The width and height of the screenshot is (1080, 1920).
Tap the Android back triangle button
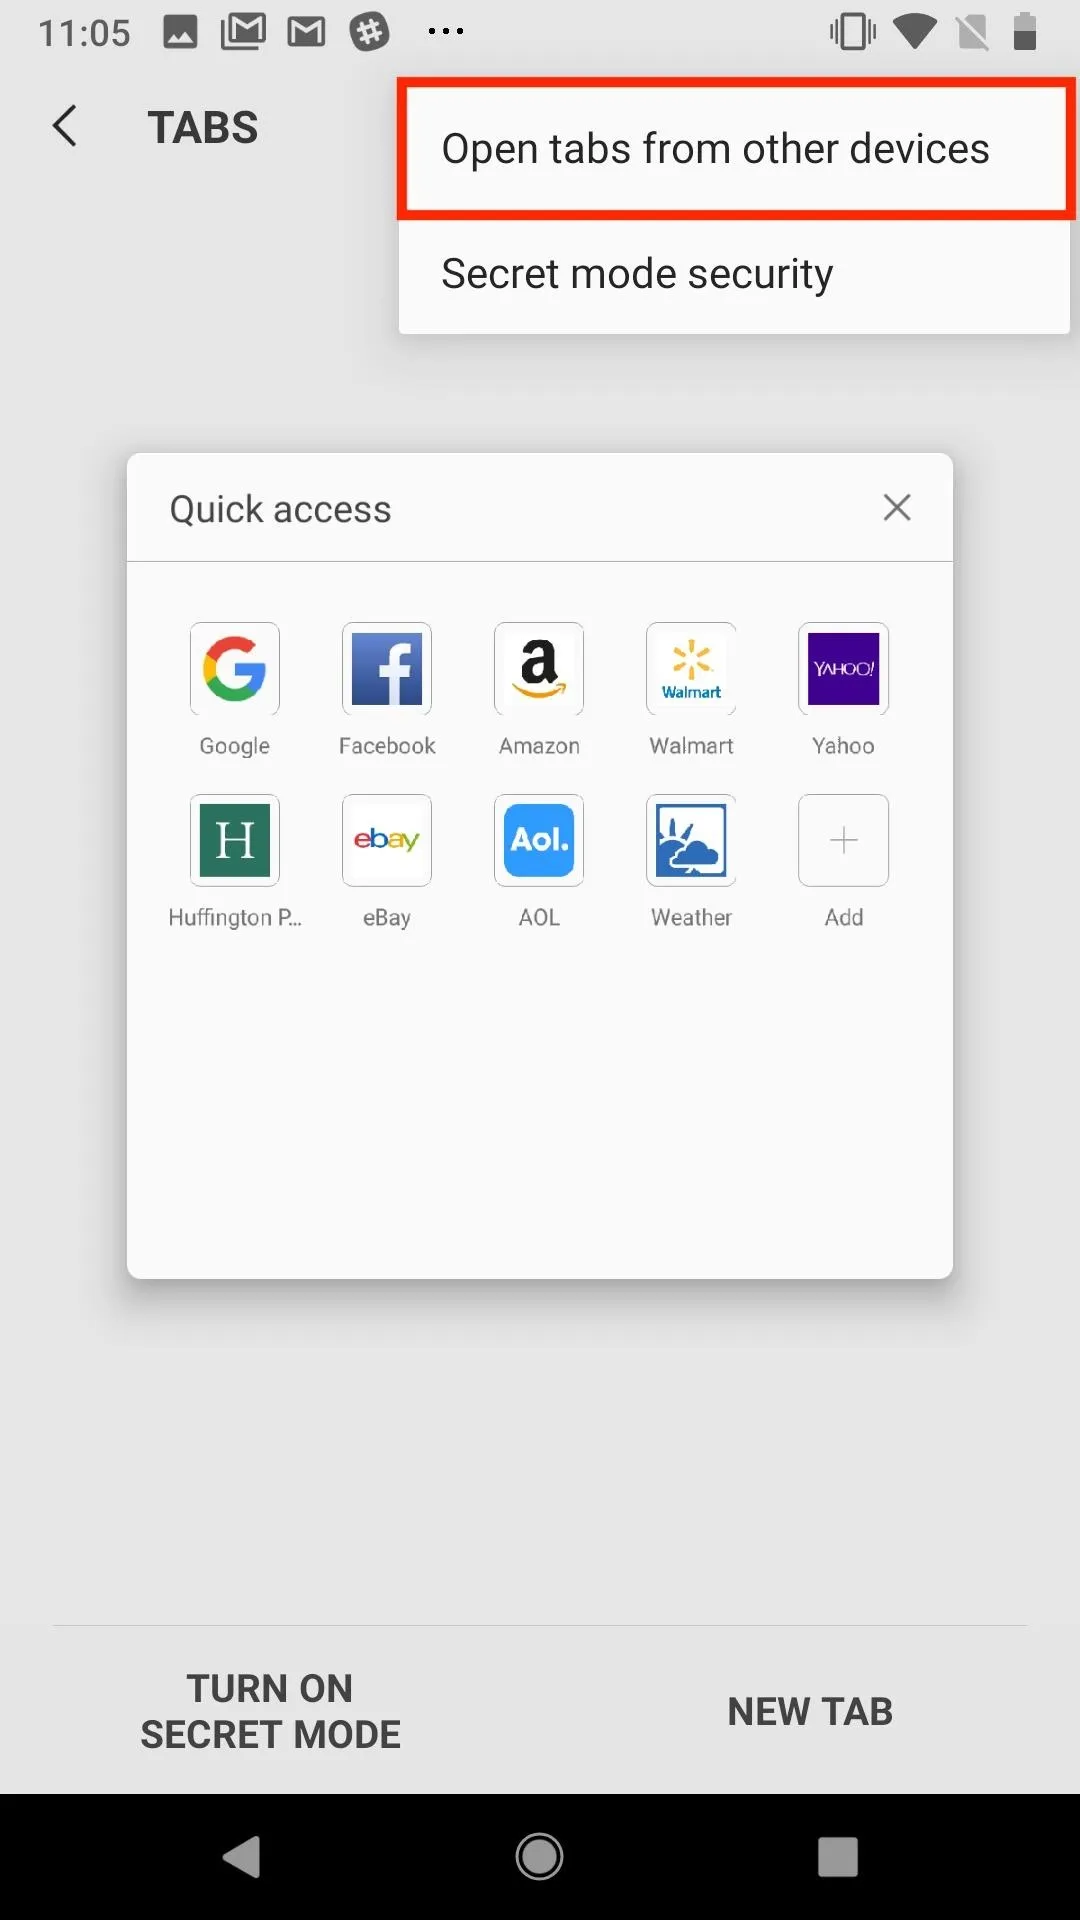point(241,1857)
